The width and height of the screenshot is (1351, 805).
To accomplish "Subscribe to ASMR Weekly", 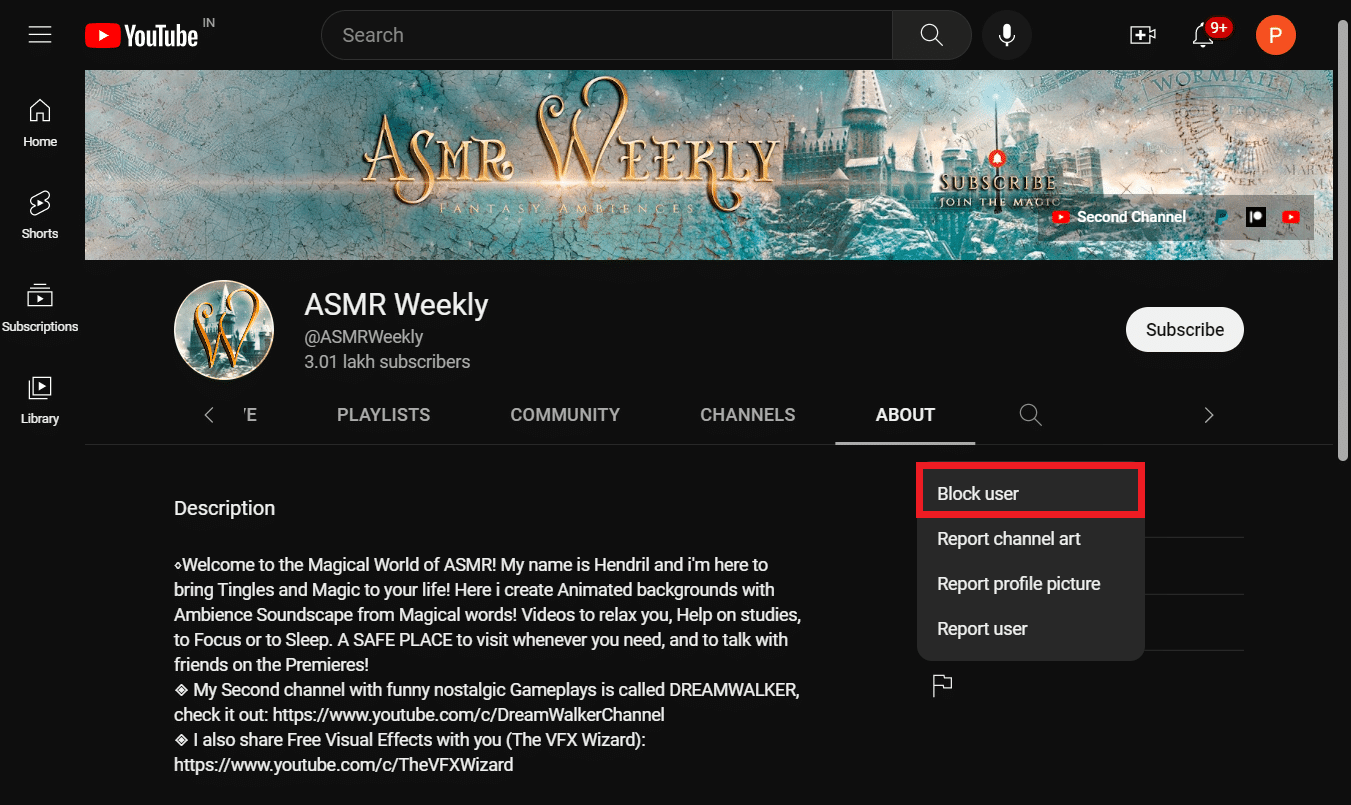I will (1184, 329).
